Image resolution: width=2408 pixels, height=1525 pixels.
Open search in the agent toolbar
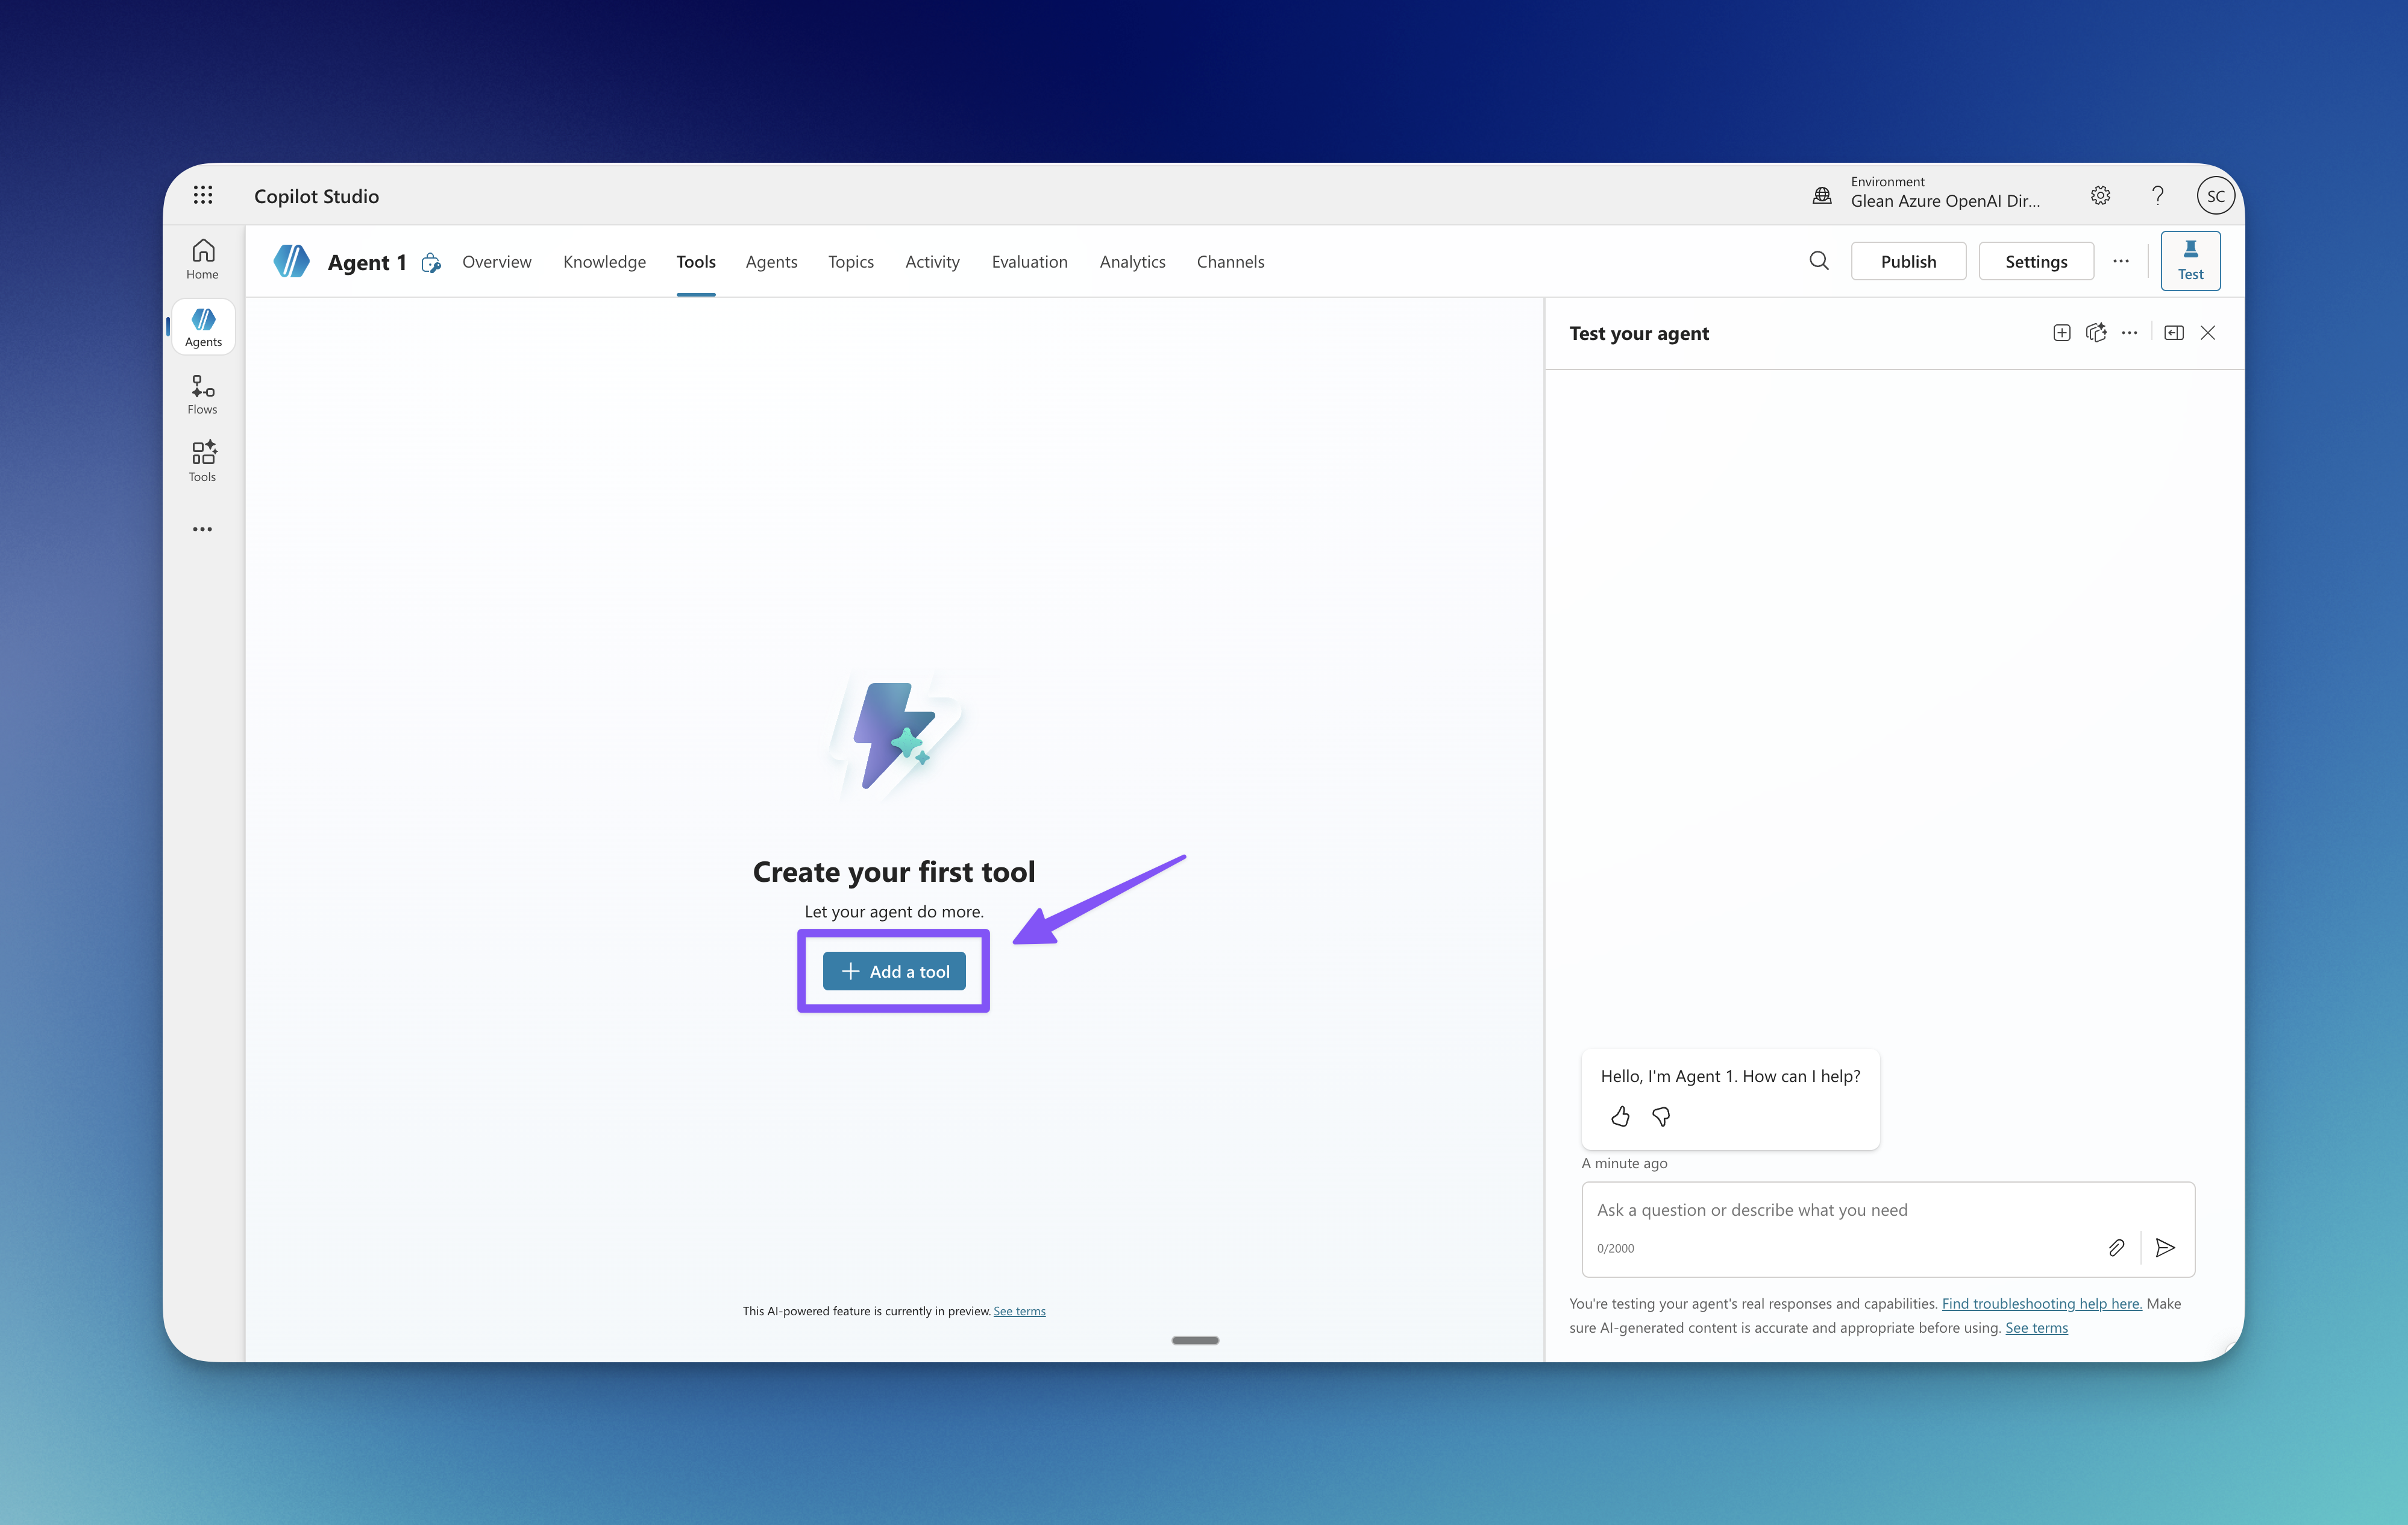pyautogui.click(x=1819, y=261)
